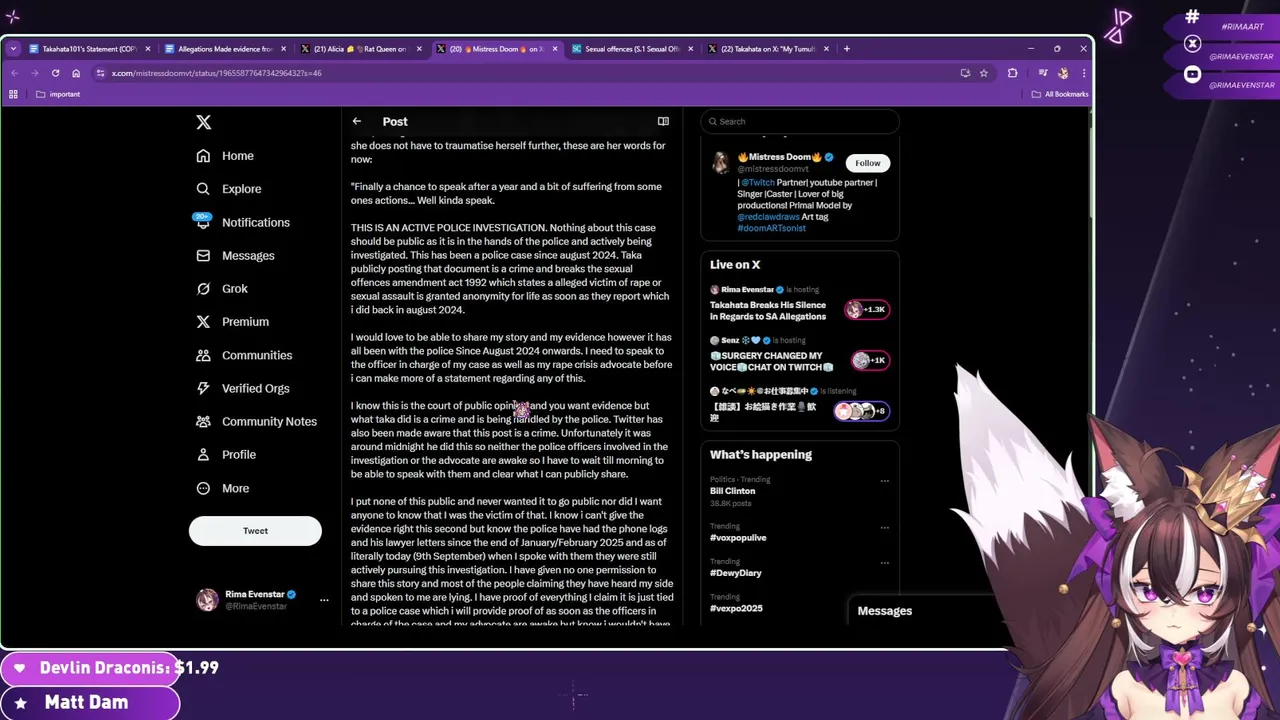
Task: Click browser back button
Action: coord(14,73)
